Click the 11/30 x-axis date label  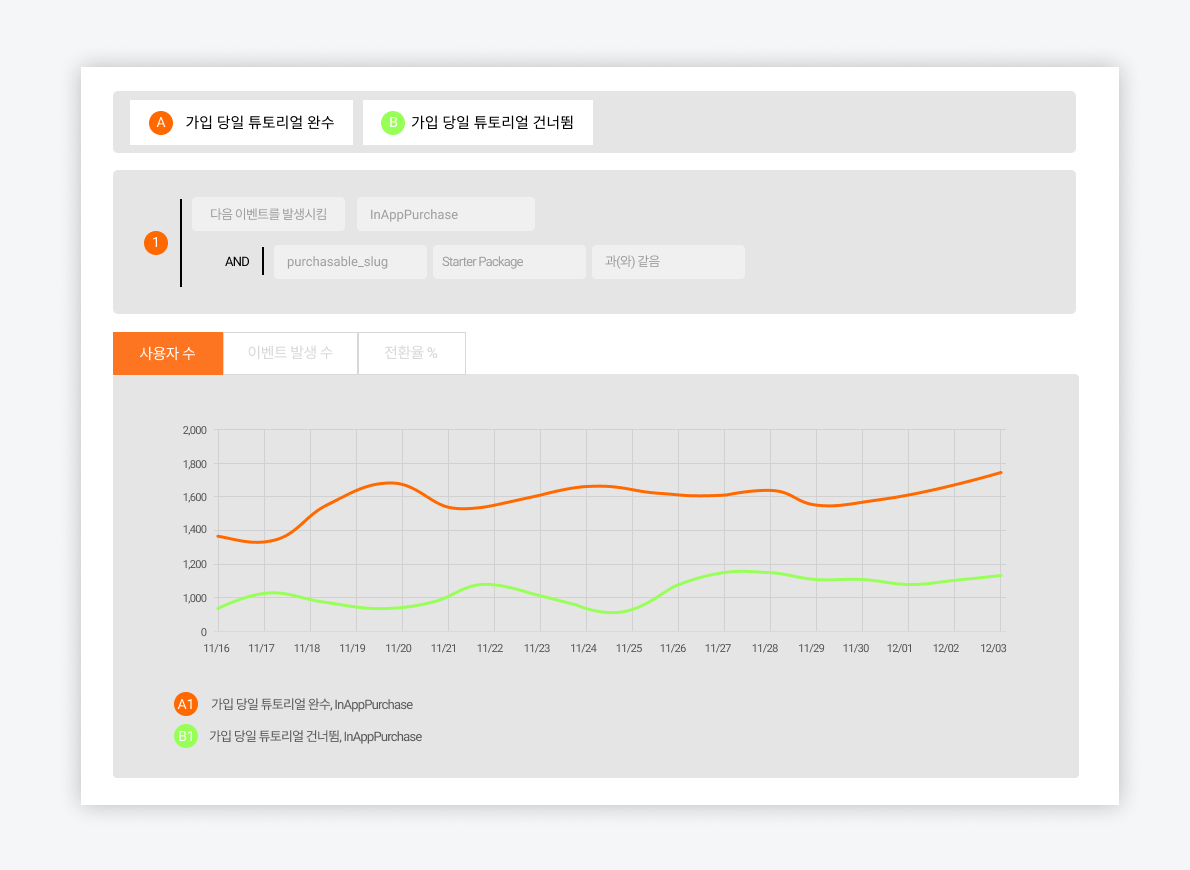click(x=856, y=648)
